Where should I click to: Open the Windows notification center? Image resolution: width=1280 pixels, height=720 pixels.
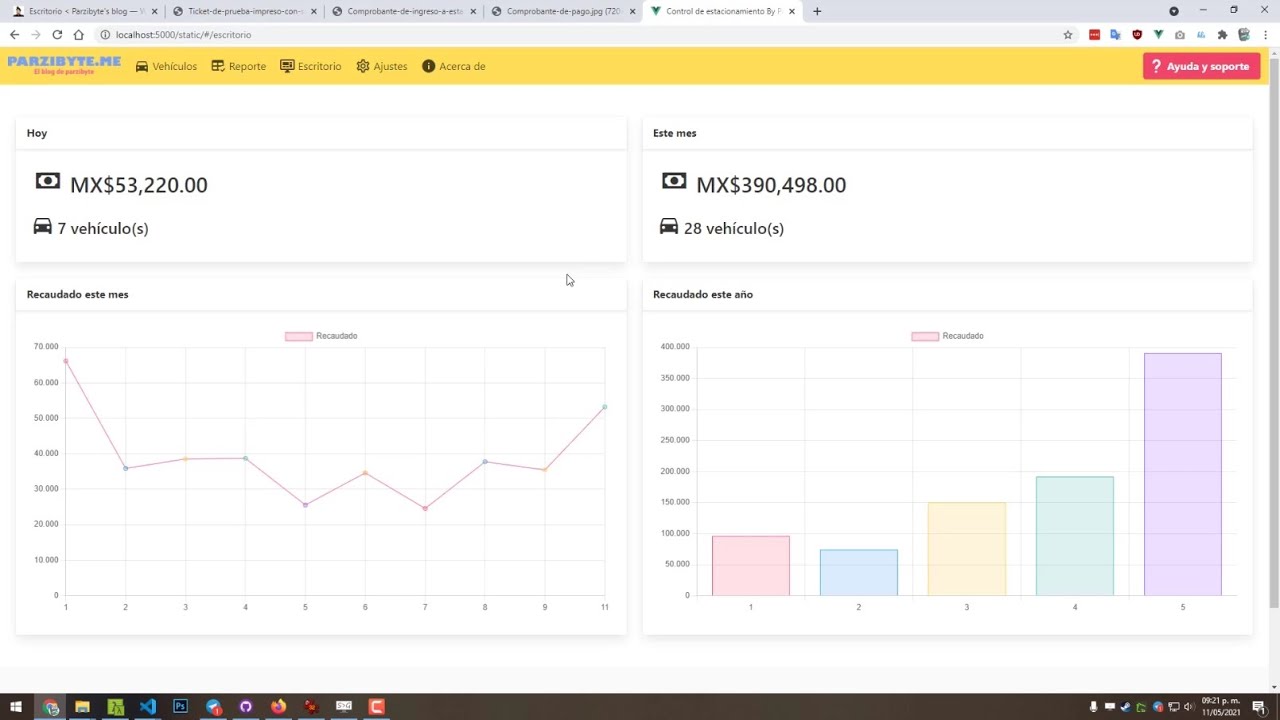[x=1259, y=707]
